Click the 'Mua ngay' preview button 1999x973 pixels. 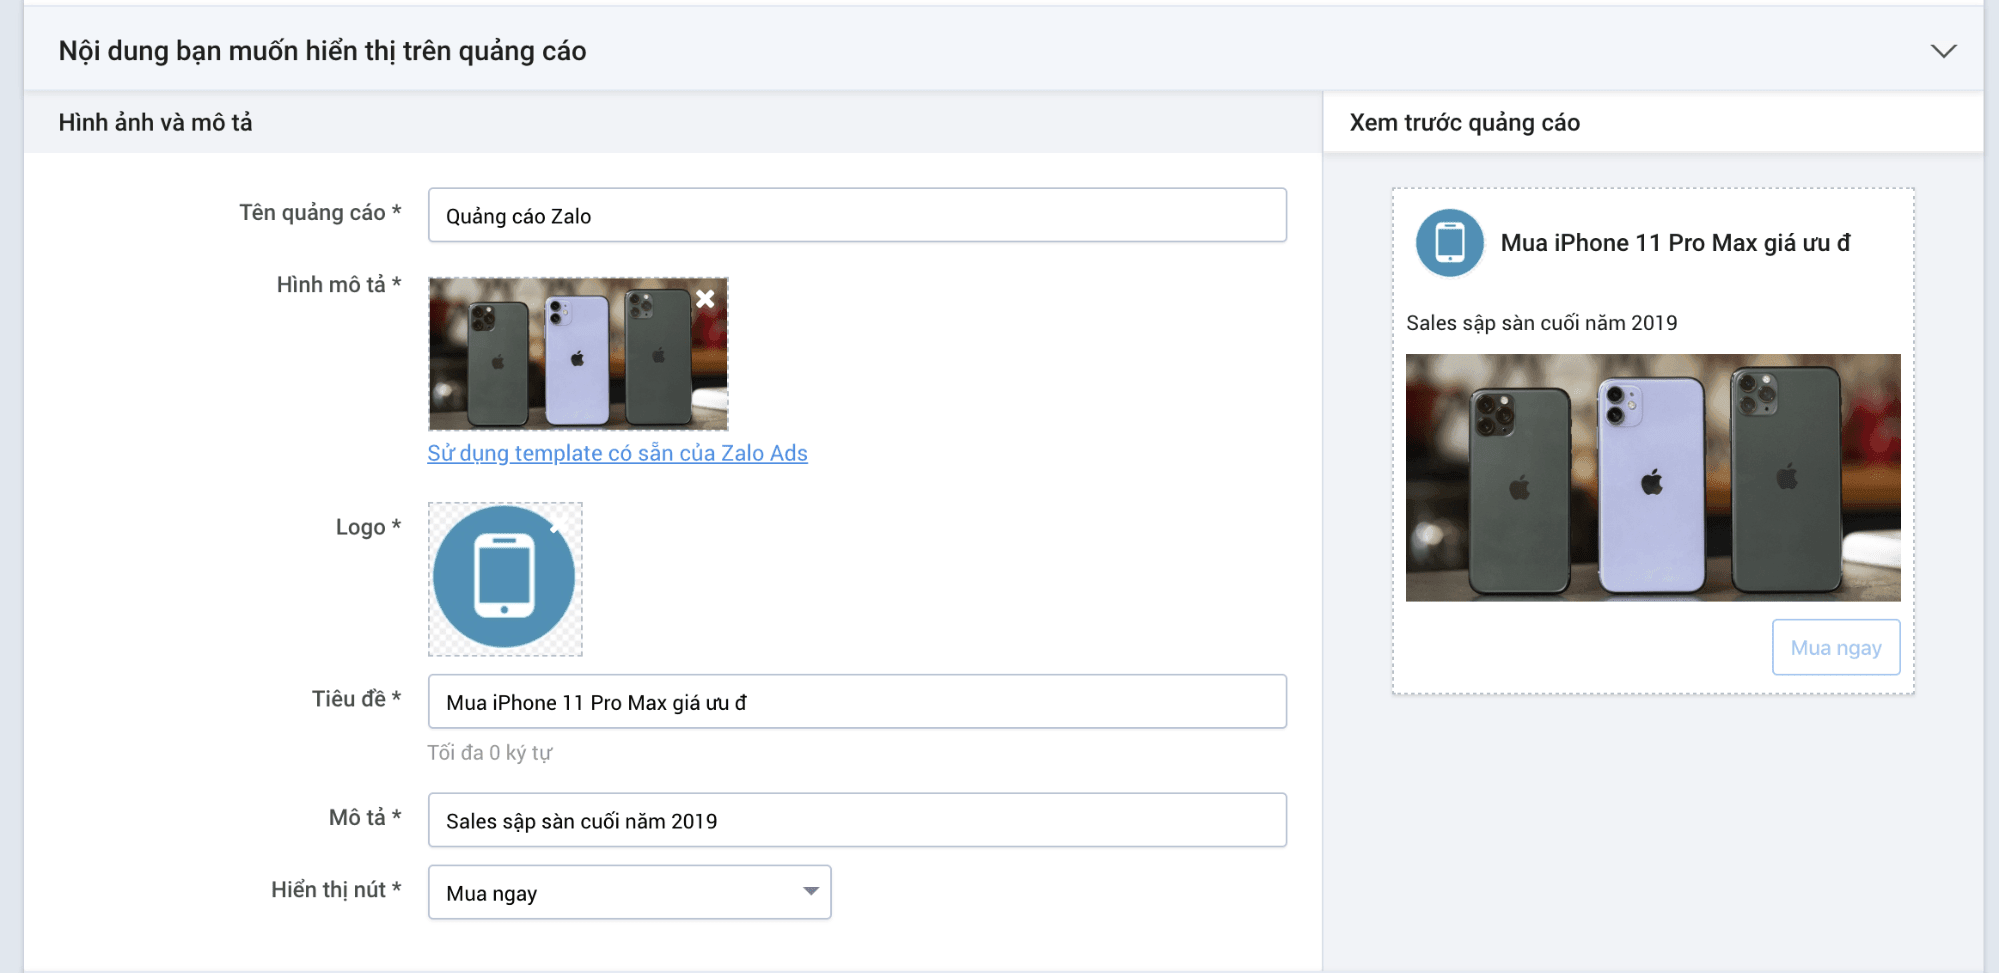(1836, 647)
